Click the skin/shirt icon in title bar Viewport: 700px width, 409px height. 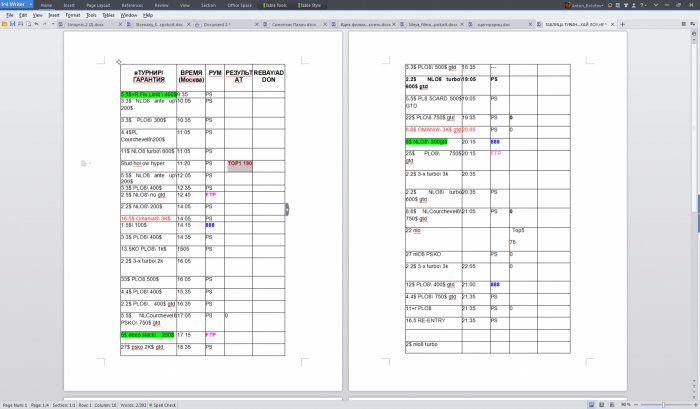click(x=626, y=5)
